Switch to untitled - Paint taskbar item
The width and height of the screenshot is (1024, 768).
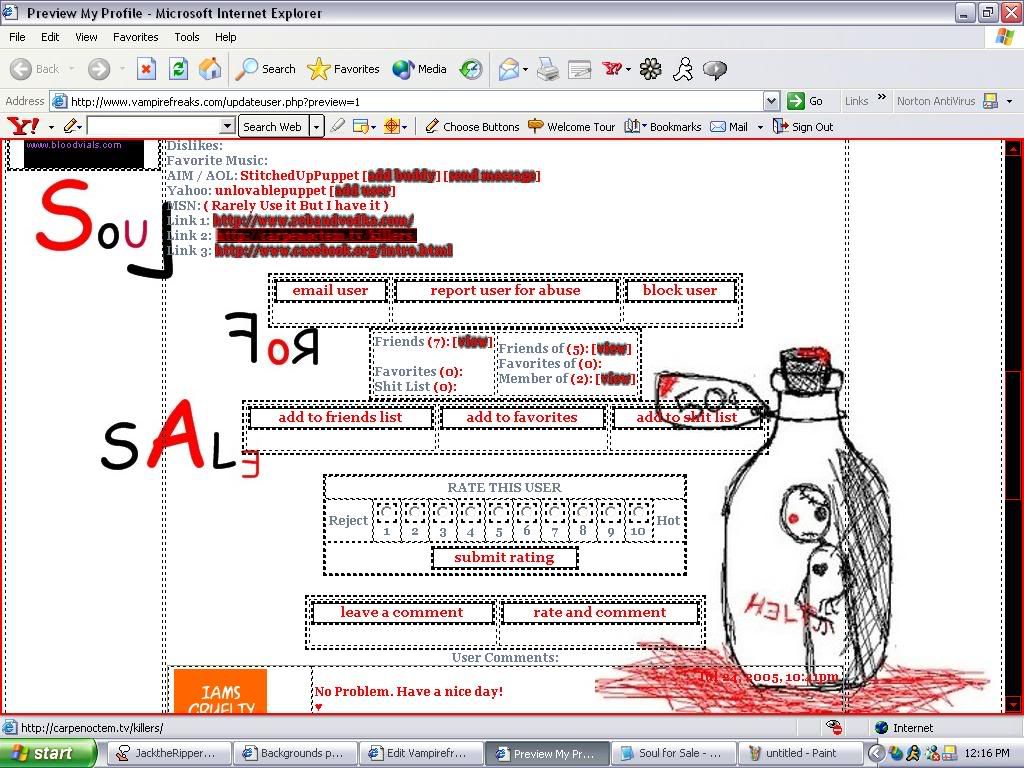pos(801,753)
